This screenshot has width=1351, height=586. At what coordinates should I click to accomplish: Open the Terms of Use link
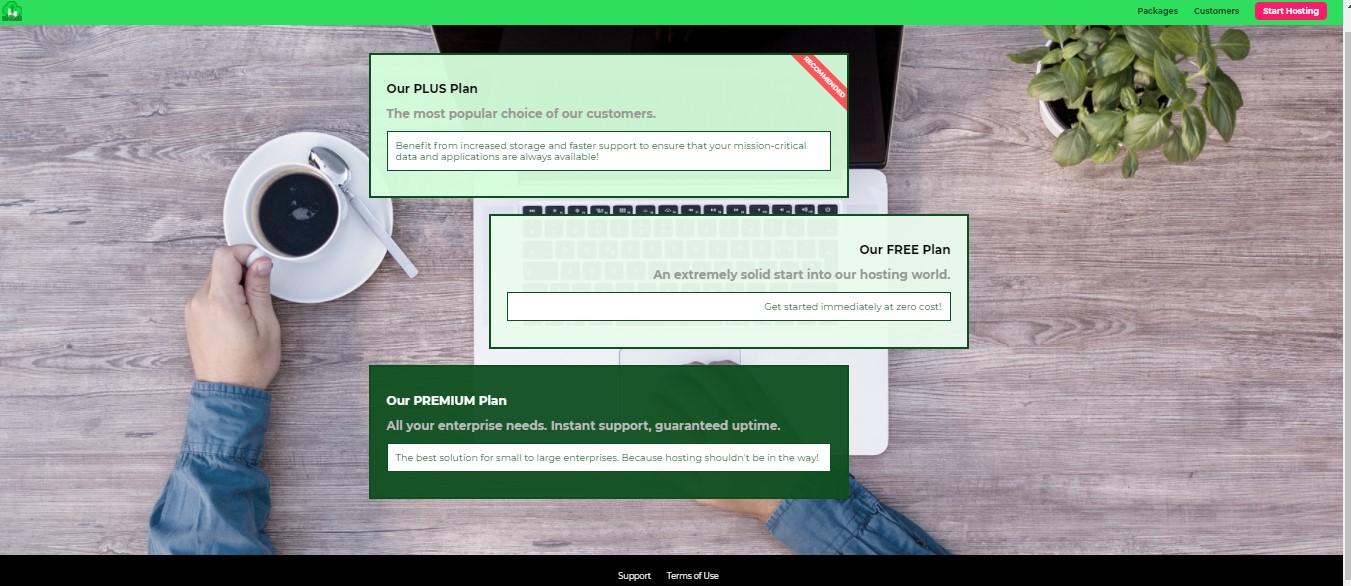[692, 576]
